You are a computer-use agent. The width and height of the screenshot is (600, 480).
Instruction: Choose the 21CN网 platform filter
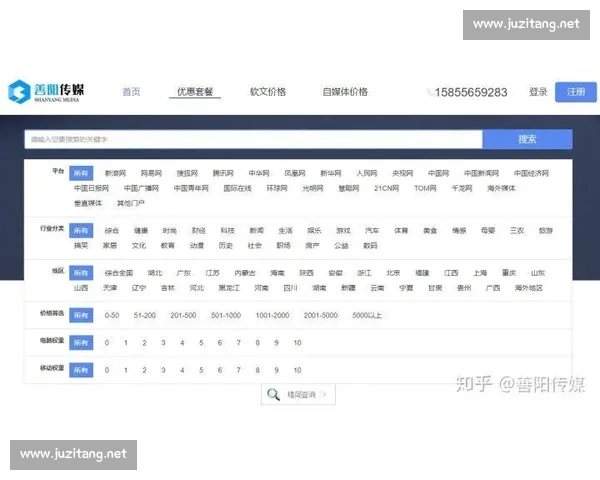click(x=386, y=188)
